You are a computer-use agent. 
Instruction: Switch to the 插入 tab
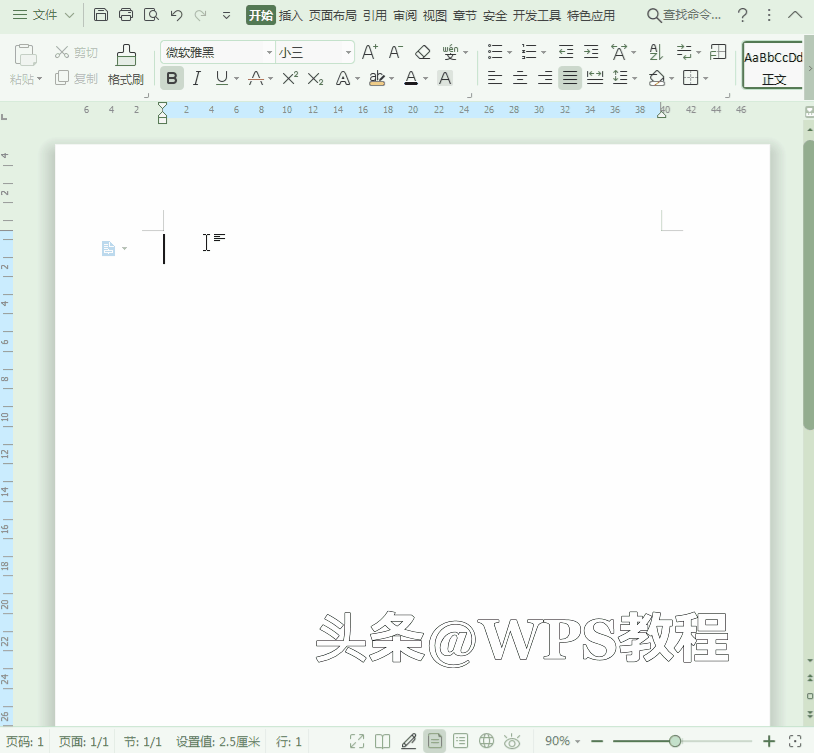tap(290, 16)
